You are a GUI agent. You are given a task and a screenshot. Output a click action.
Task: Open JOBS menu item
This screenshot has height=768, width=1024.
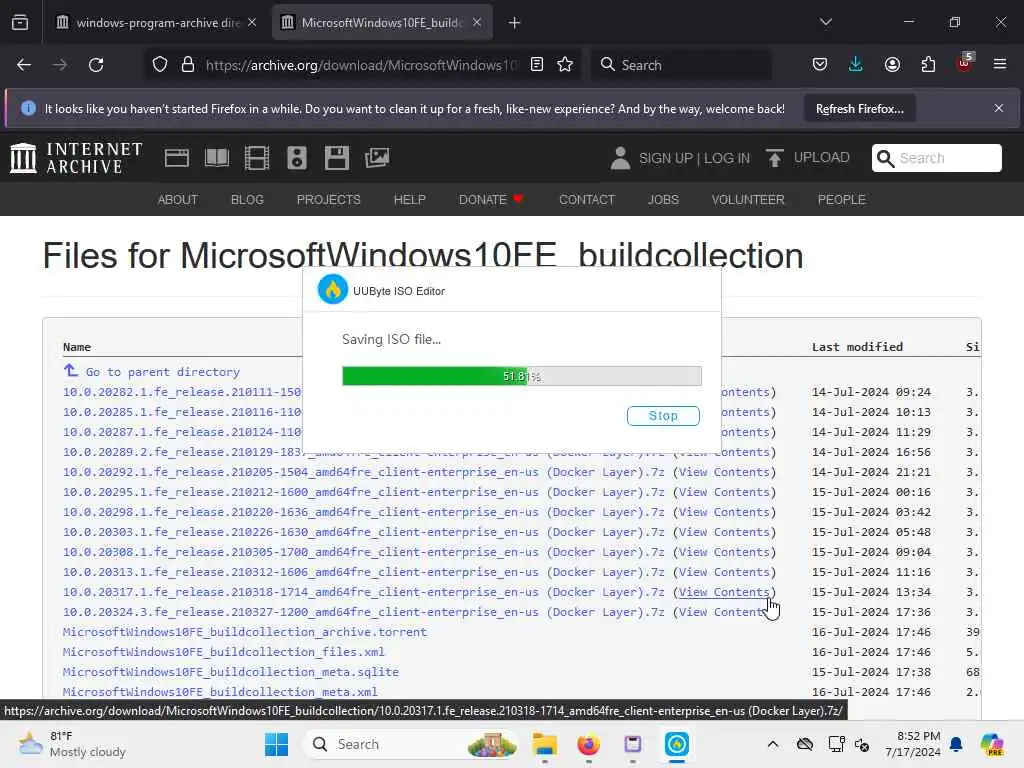point(663,200)
